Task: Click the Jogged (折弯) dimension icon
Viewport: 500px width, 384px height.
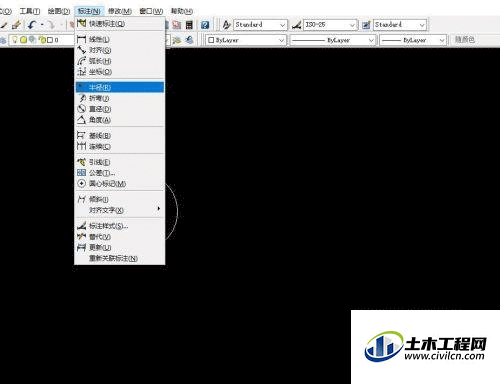Action: click(x=81, y=98)
